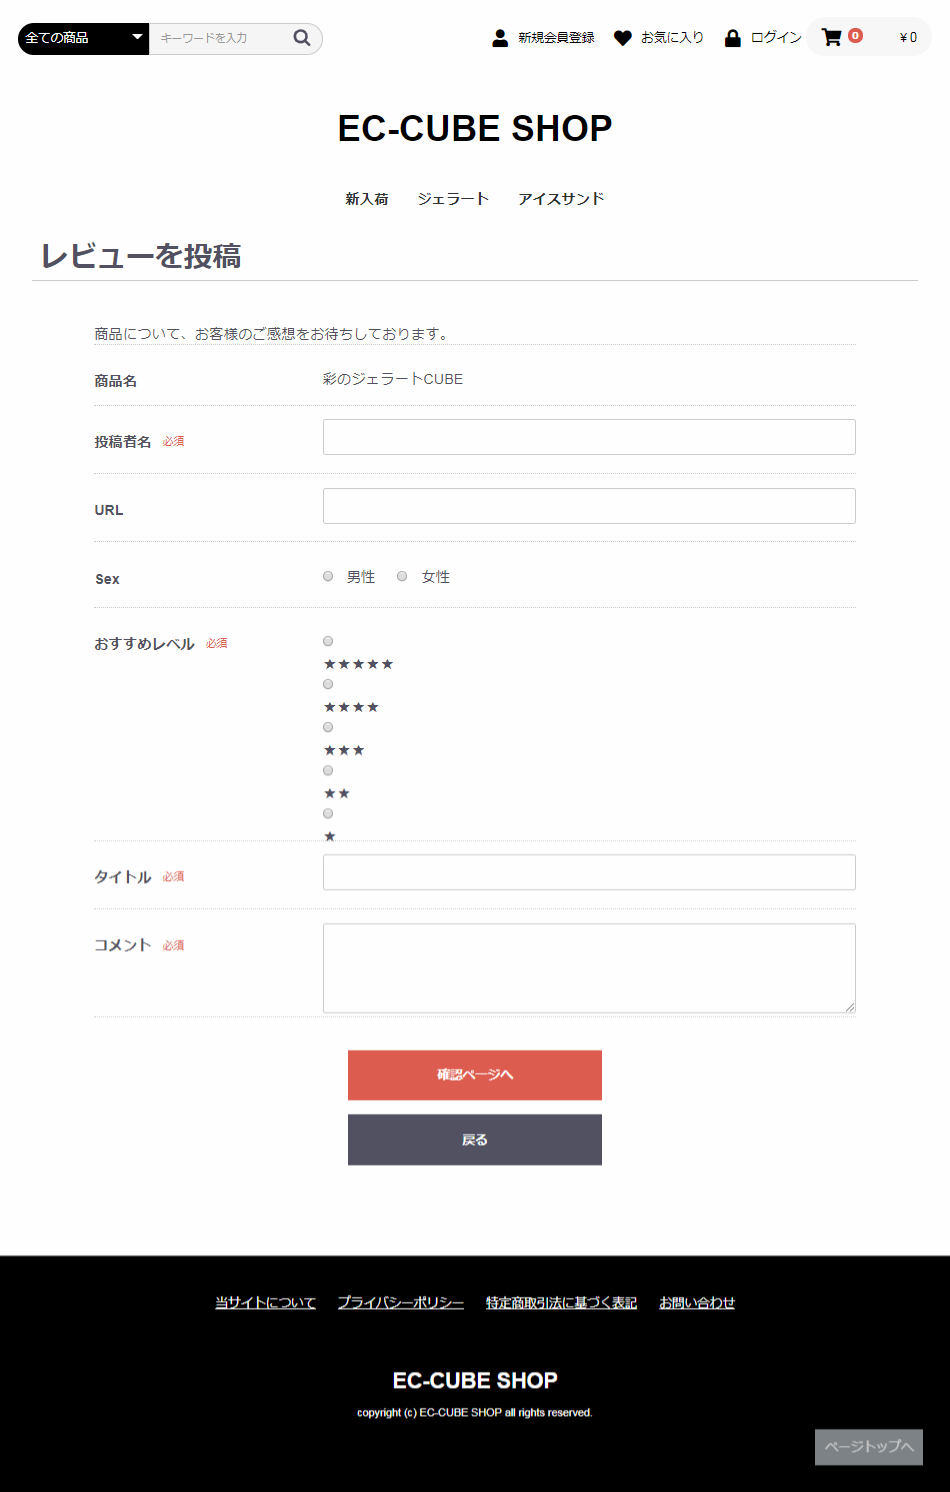Click the 戻る button
This screenshot has width=950, height=1492.
pos(475,1140)
